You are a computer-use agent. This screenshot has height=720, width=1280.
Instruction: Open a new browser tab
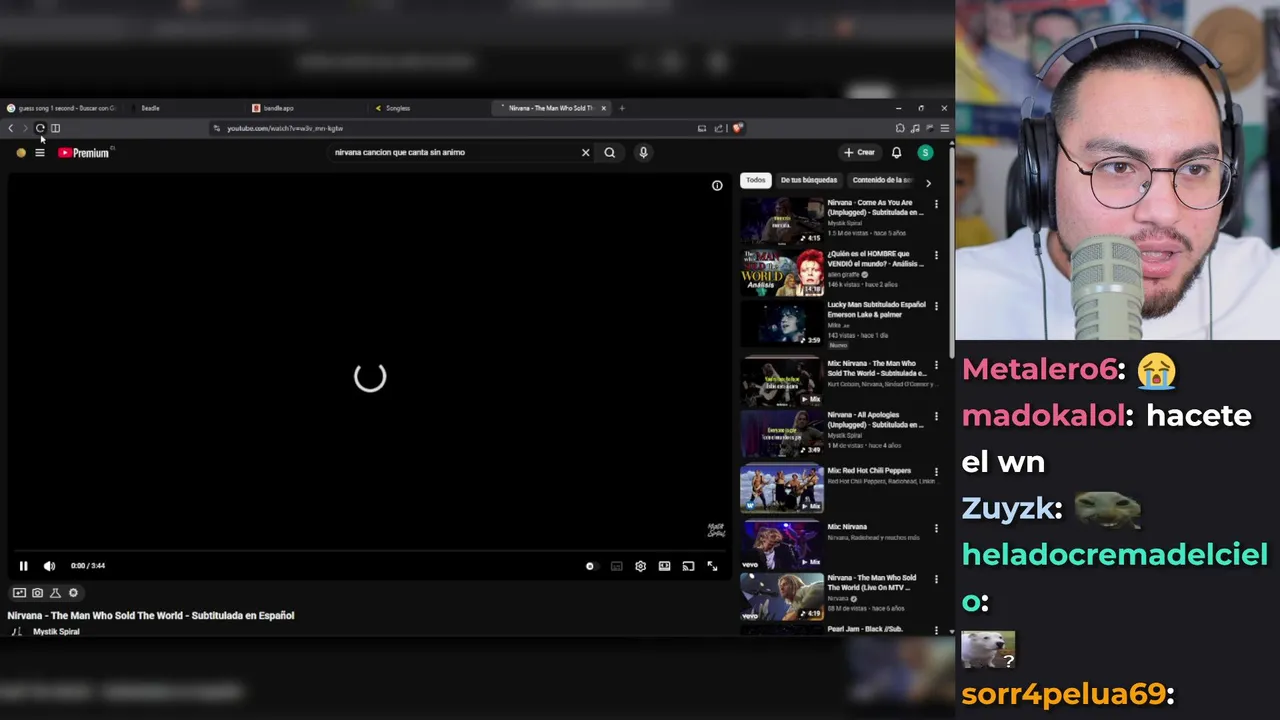pos(622,108)
